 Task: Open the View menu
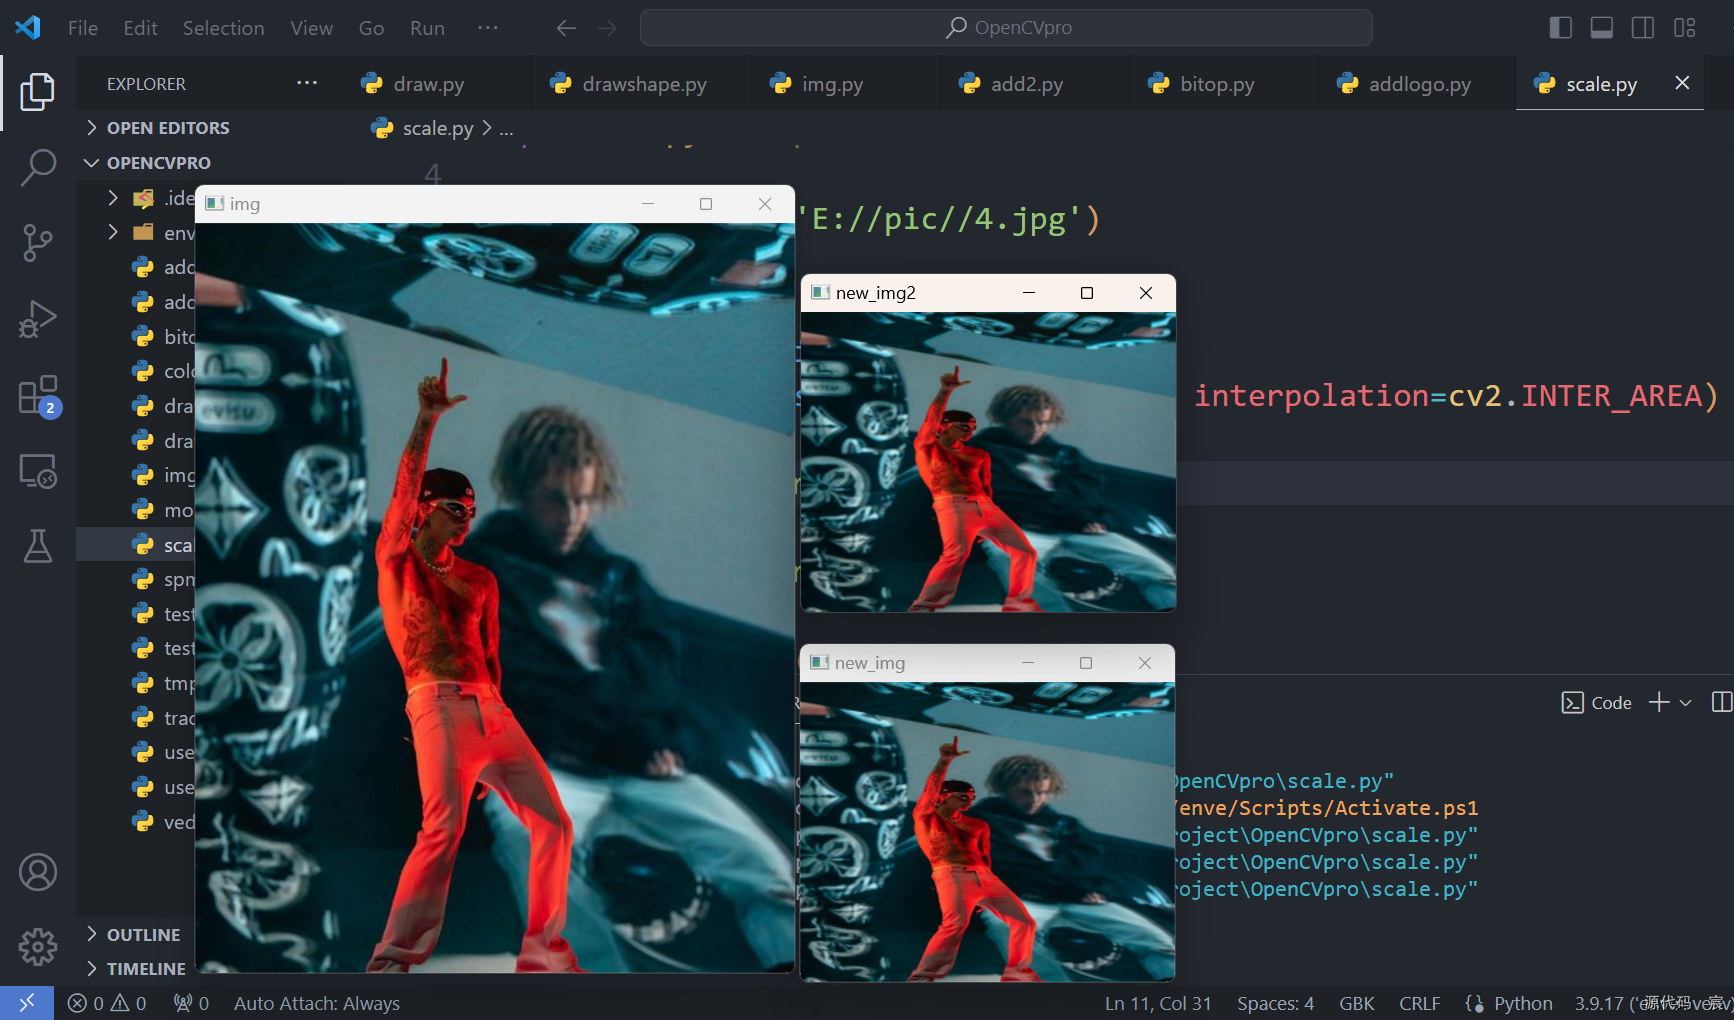(311, 28)
